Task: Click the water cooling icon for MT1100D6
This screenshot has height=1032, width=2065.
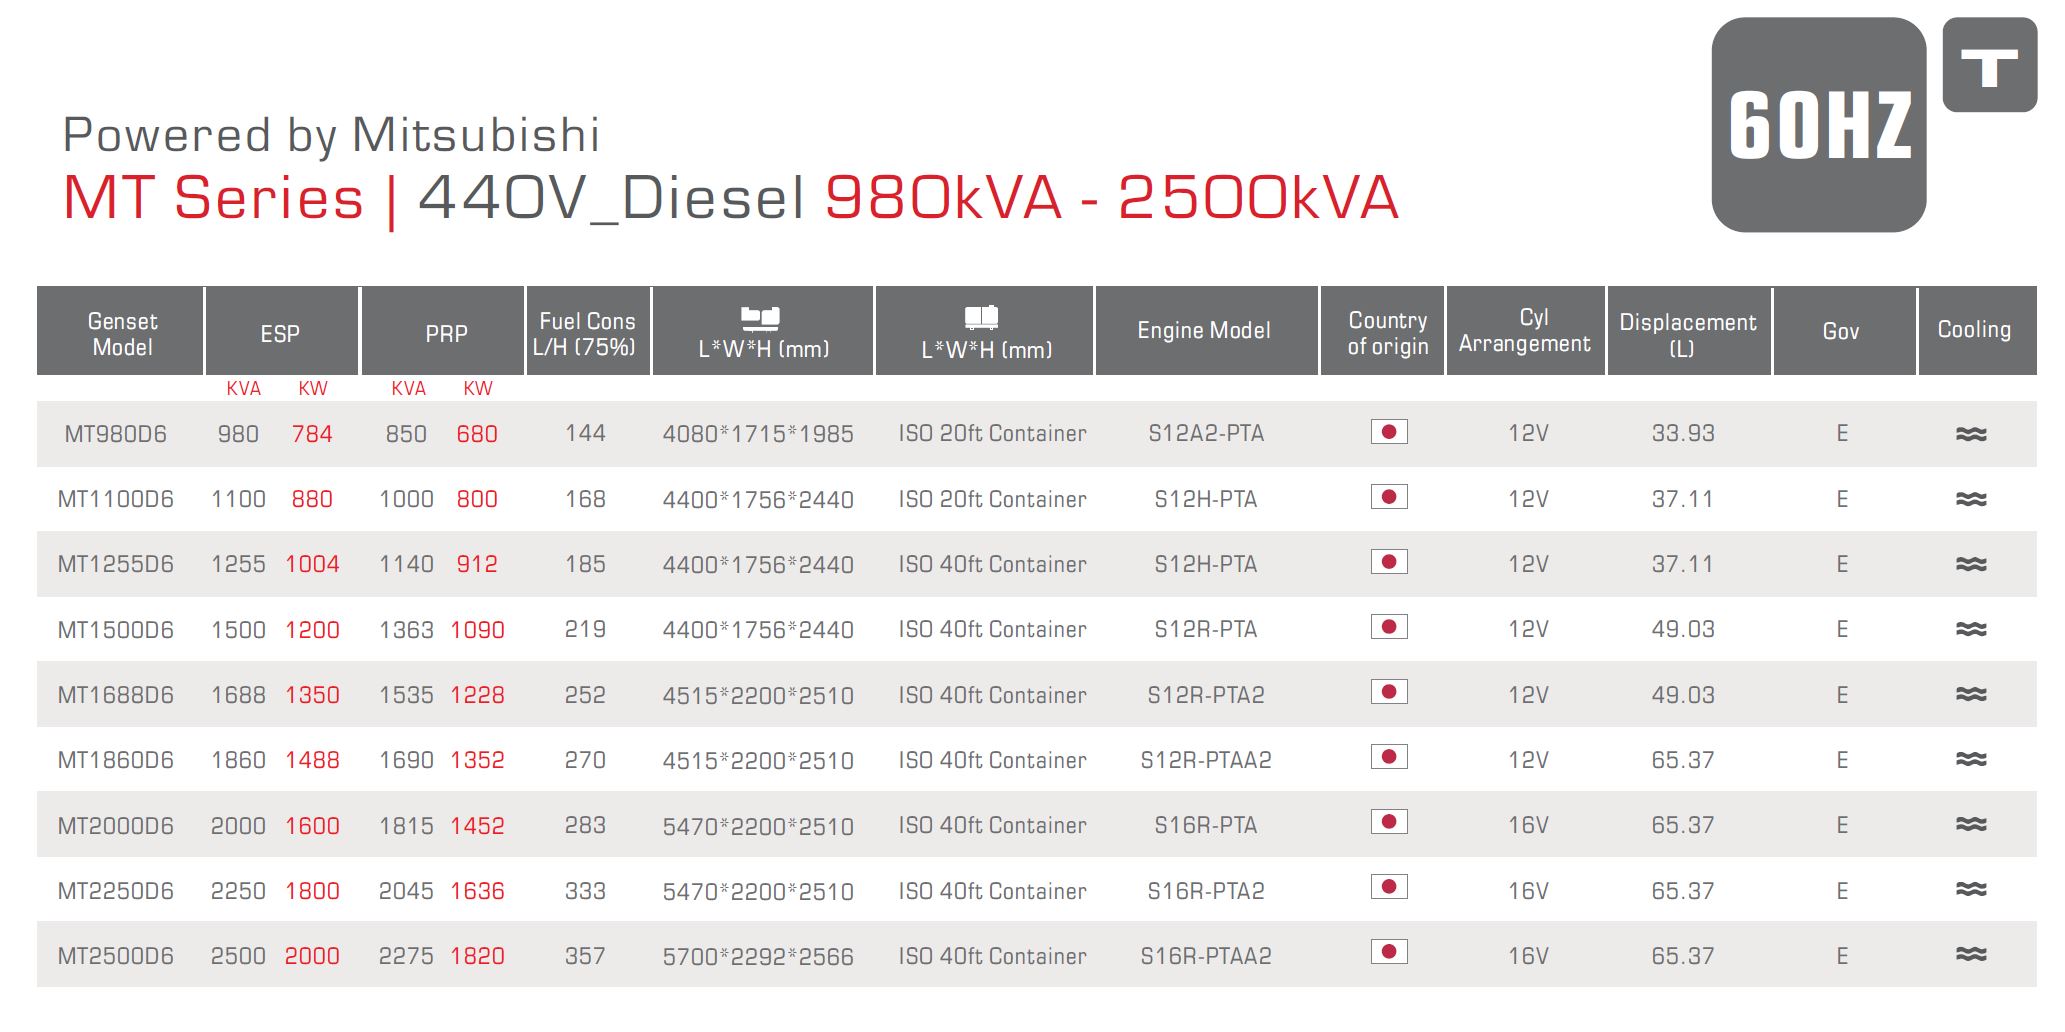Action: pyautogui.click(x=1971, y=499)
